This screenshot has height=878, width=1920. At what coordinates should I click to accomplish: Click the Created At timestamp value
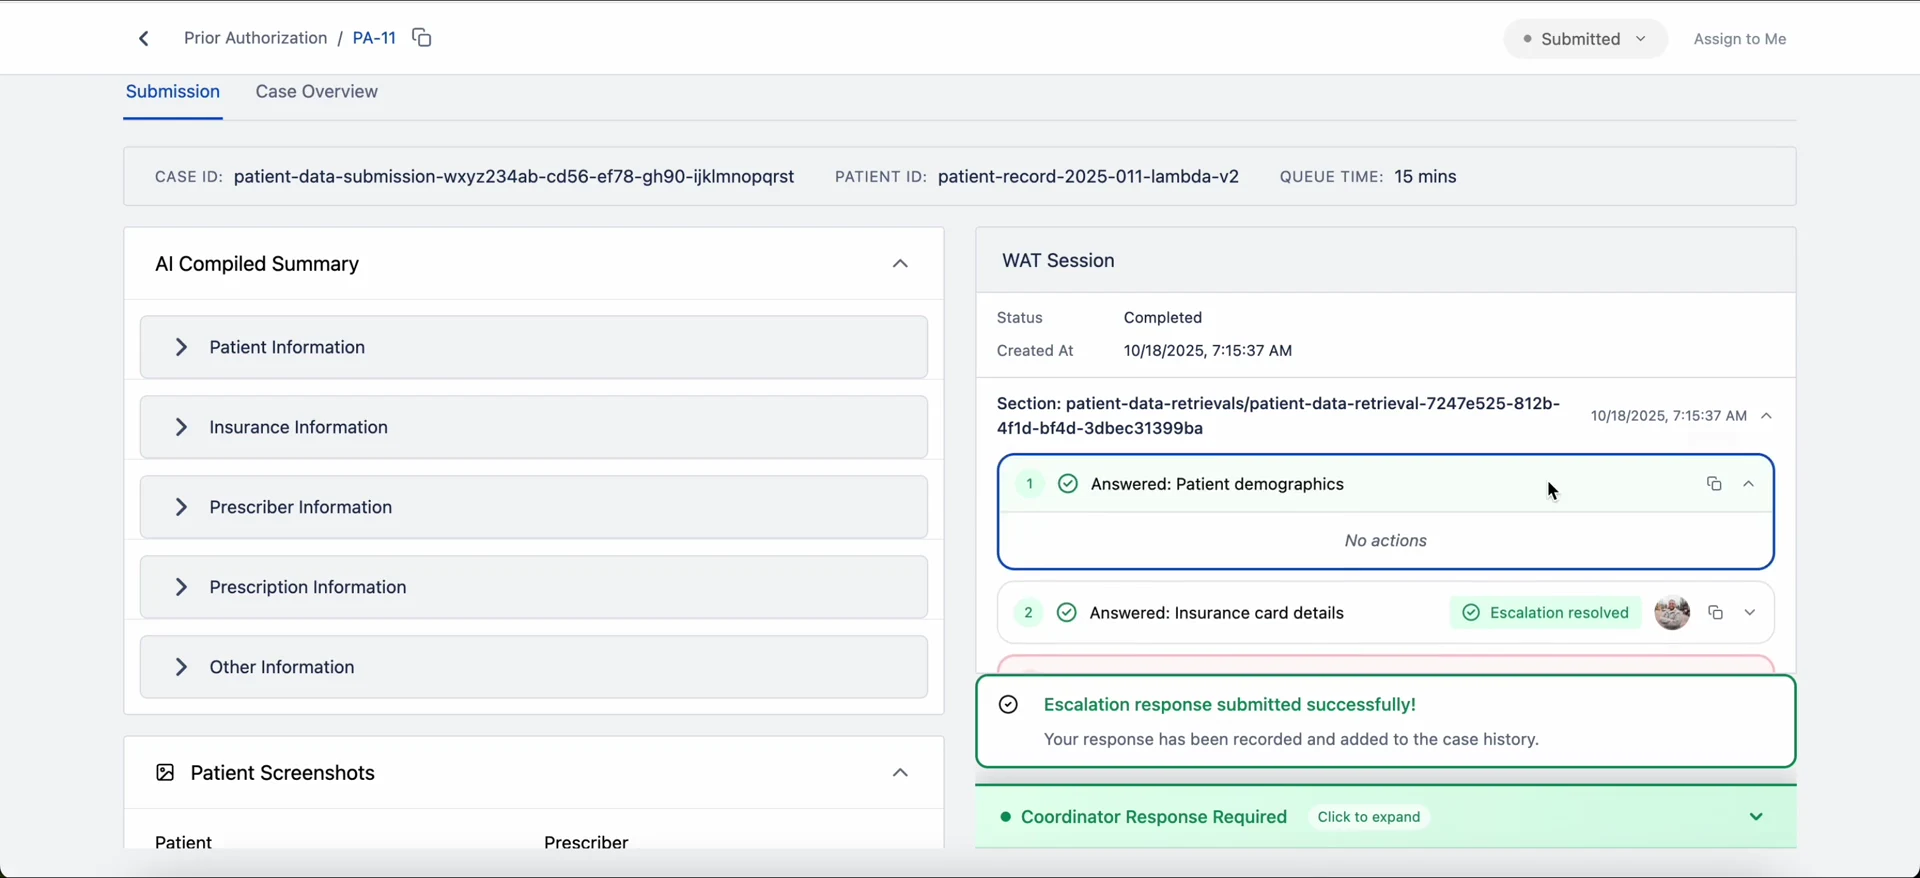[x=1208, y=351]
